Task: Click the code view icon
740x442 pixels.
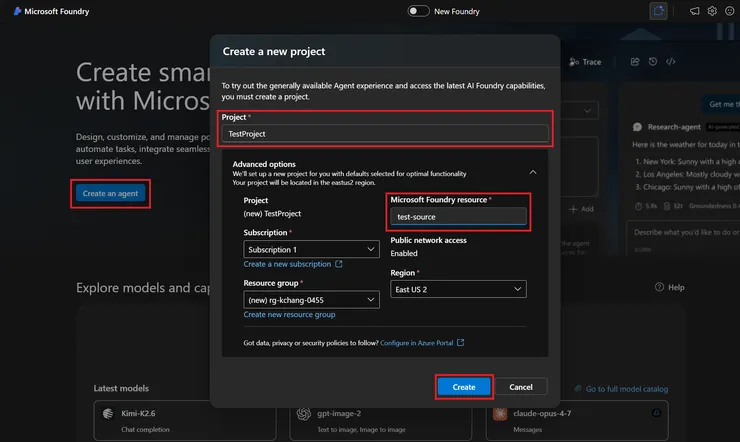Action: pos(671,62)
